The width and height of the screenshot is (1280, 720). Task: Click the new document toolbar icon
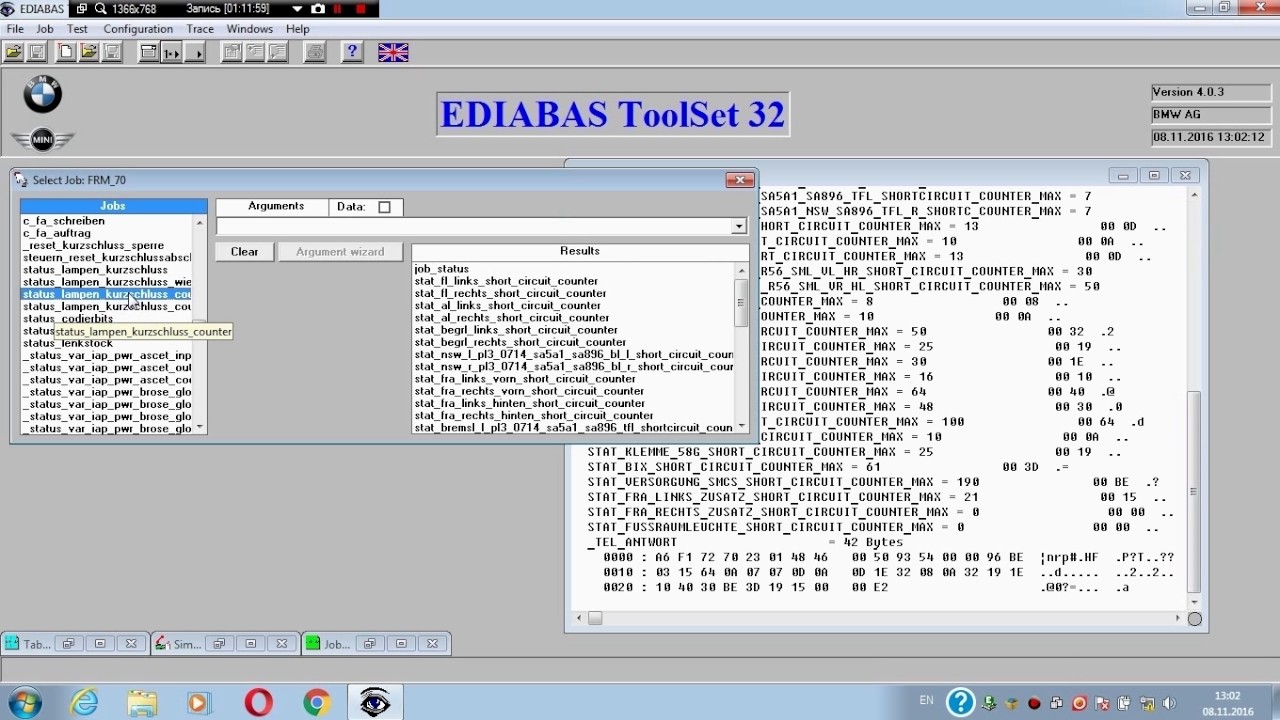click(x=66, y=52)
